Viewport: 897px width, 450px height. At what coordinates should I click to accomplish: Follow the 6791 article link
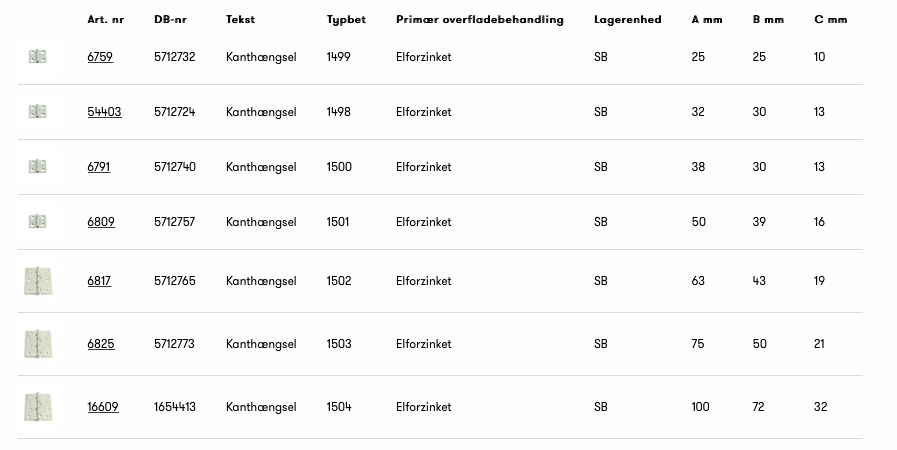pyautogui.click(x=99, y=167)
